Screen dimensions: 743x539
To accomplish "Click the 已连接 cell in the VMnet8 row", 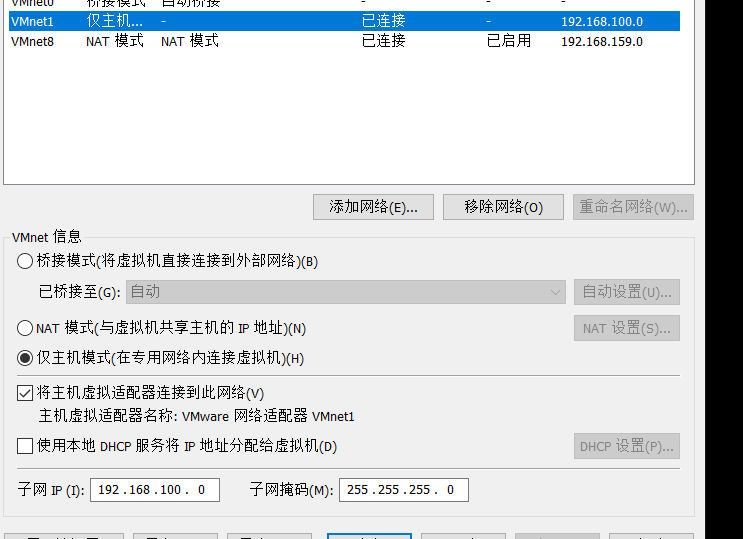I will point(383,41).
